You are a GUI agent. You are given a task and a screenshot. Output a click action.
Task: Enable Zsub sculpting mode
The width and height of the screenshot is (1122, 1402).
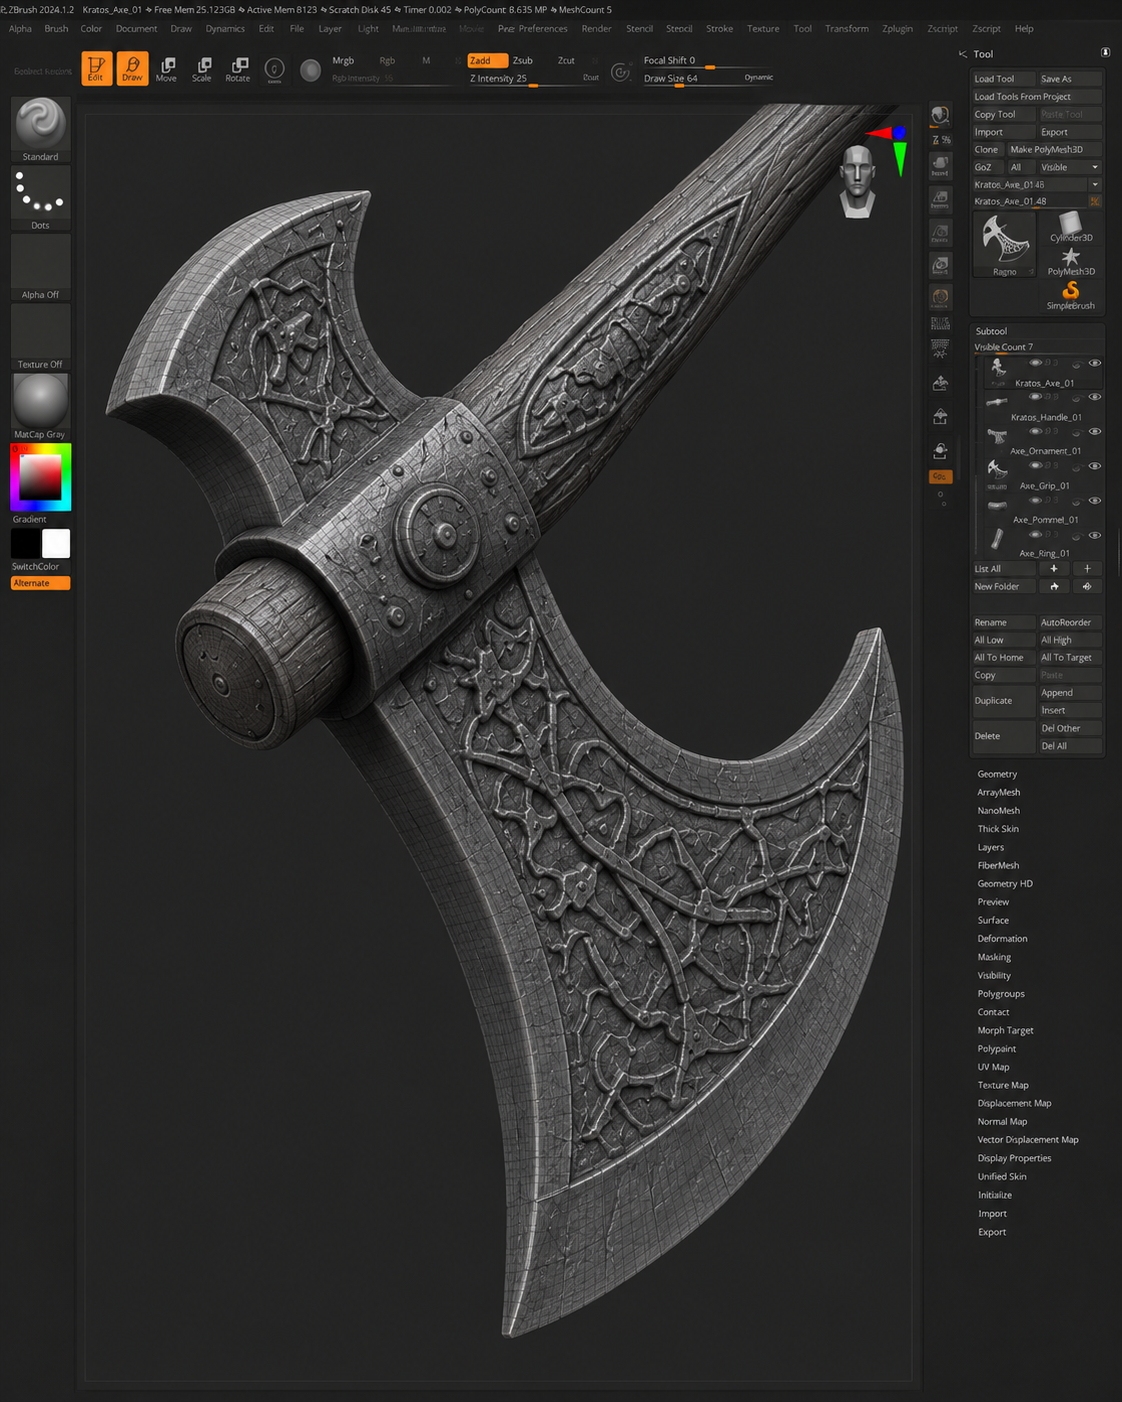pyautogui.click(x=522, y=60)
